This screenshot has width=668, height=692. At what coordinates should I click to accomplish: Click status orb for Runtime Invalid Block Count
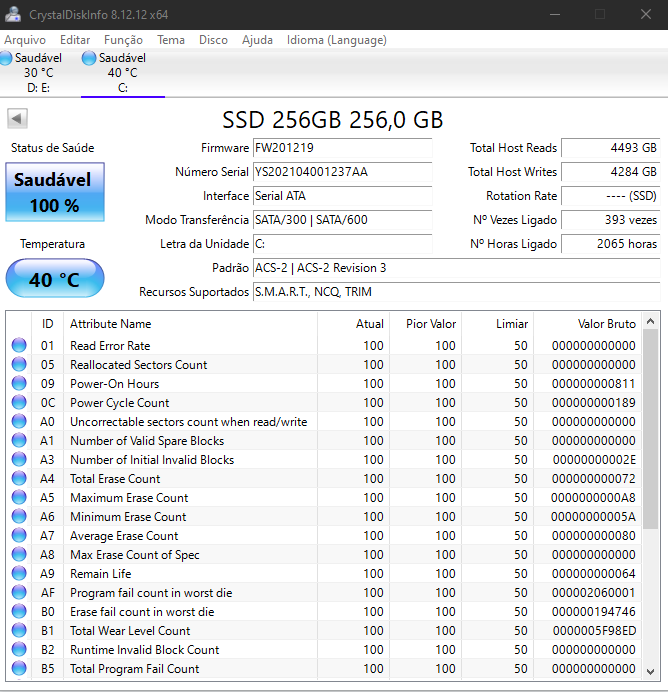(x=19, y=649)
